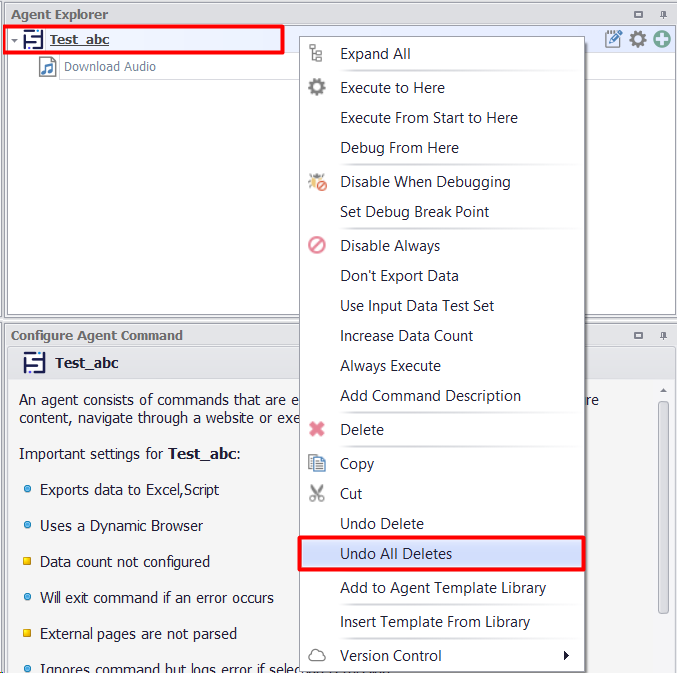
Task: Select the Download Audio command
Action: click(110, 67)
